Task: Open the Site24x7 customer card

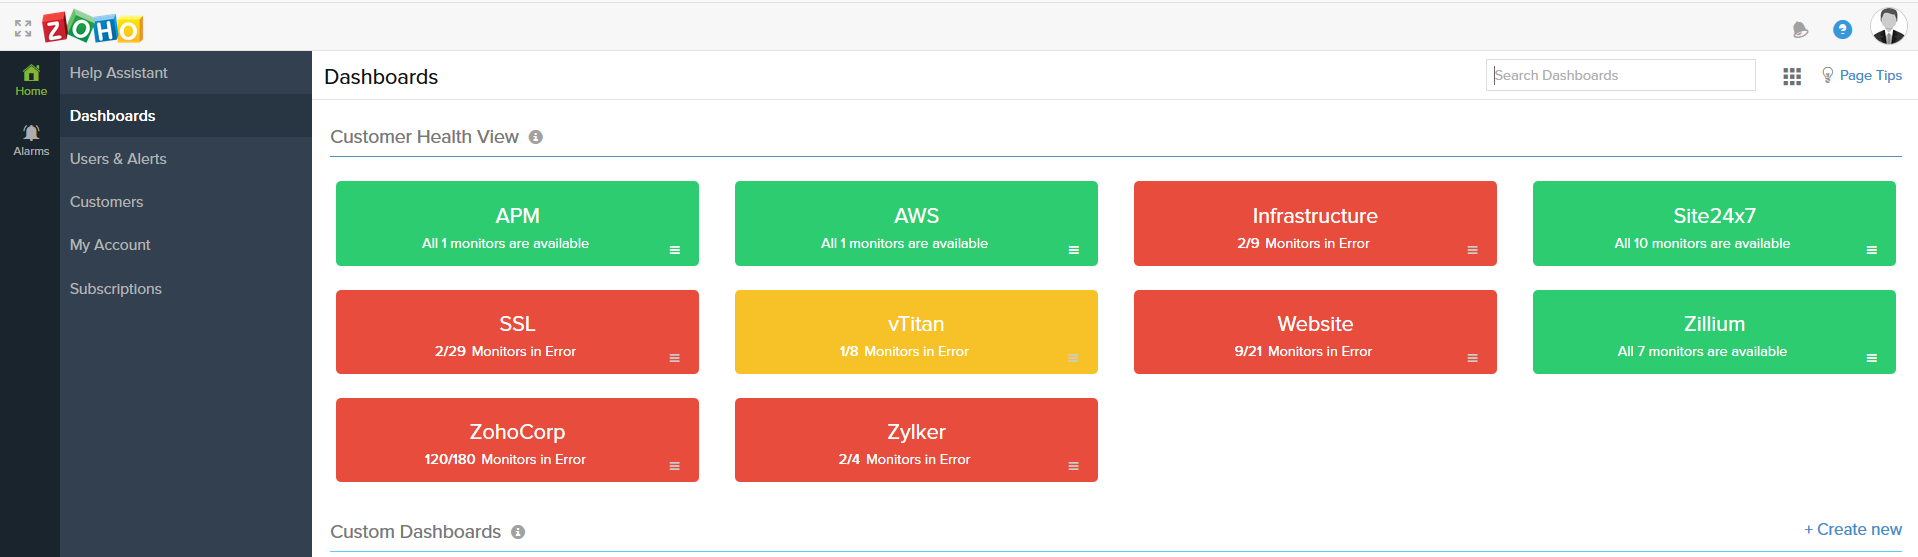Action: [x=1714, y=223]
